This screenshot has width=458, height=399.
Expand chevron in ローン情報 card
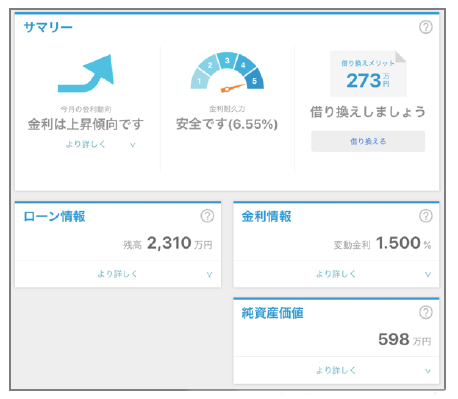click(209, 274)
